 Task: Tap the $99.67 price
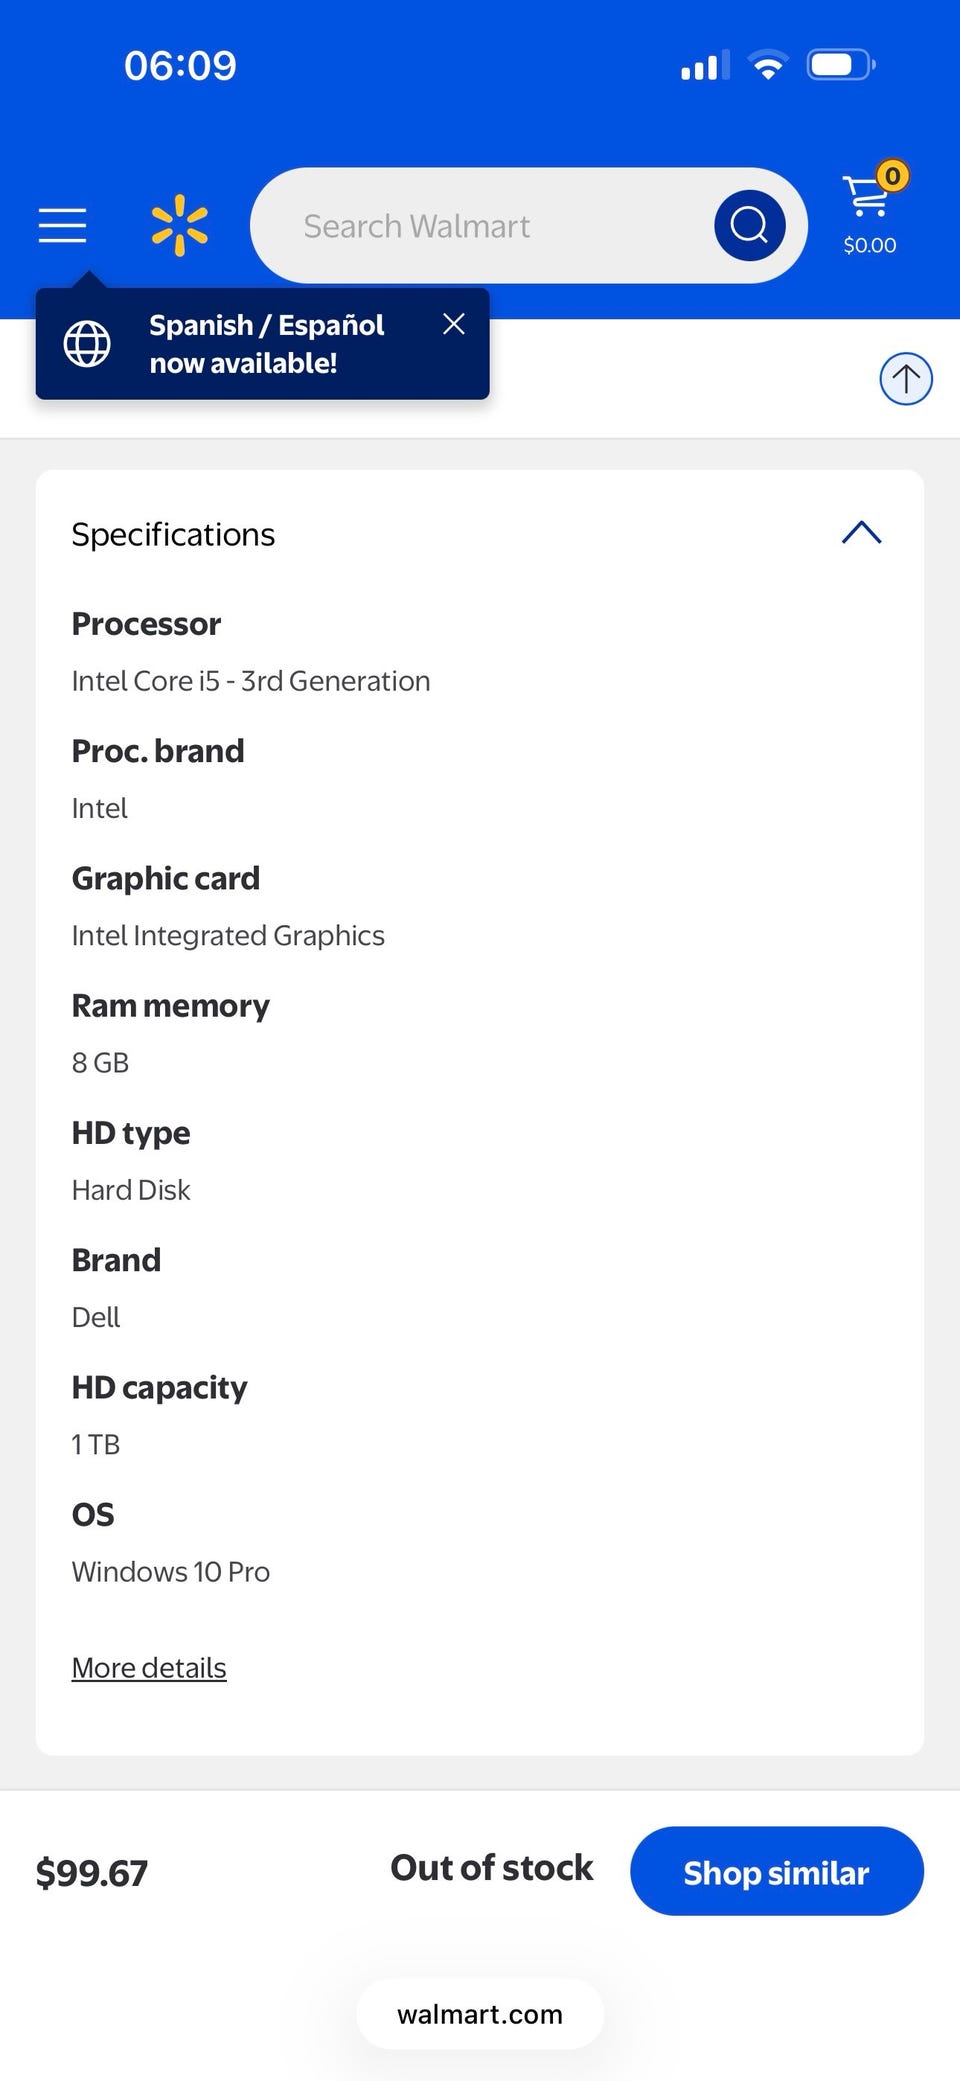92,1873
